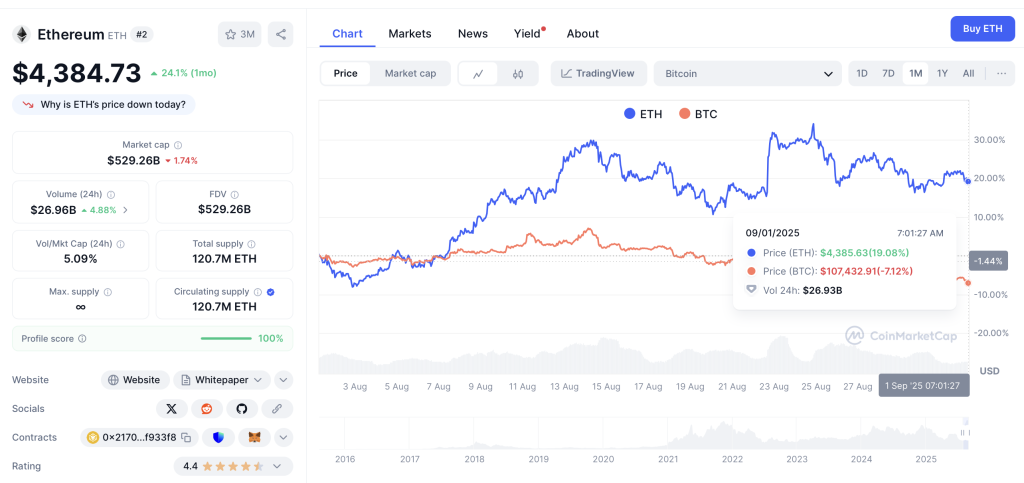Select the line chart style

tap(478, 74)
